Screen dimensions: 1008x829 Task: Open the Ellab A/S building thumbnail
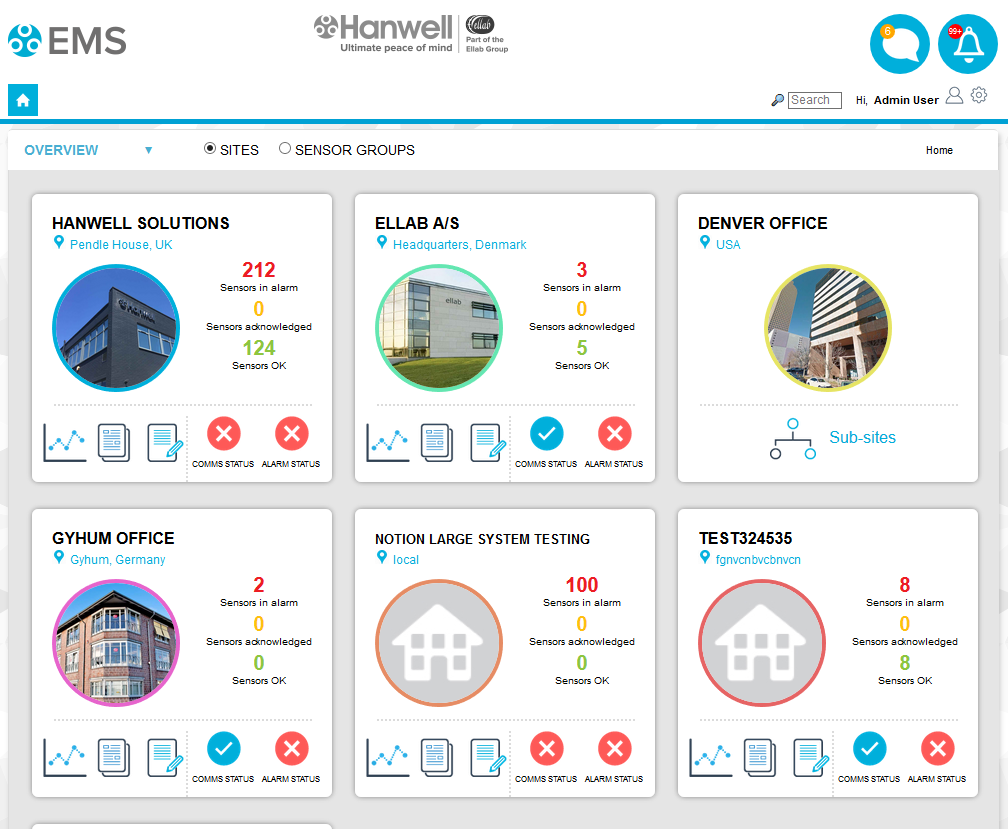439,328
